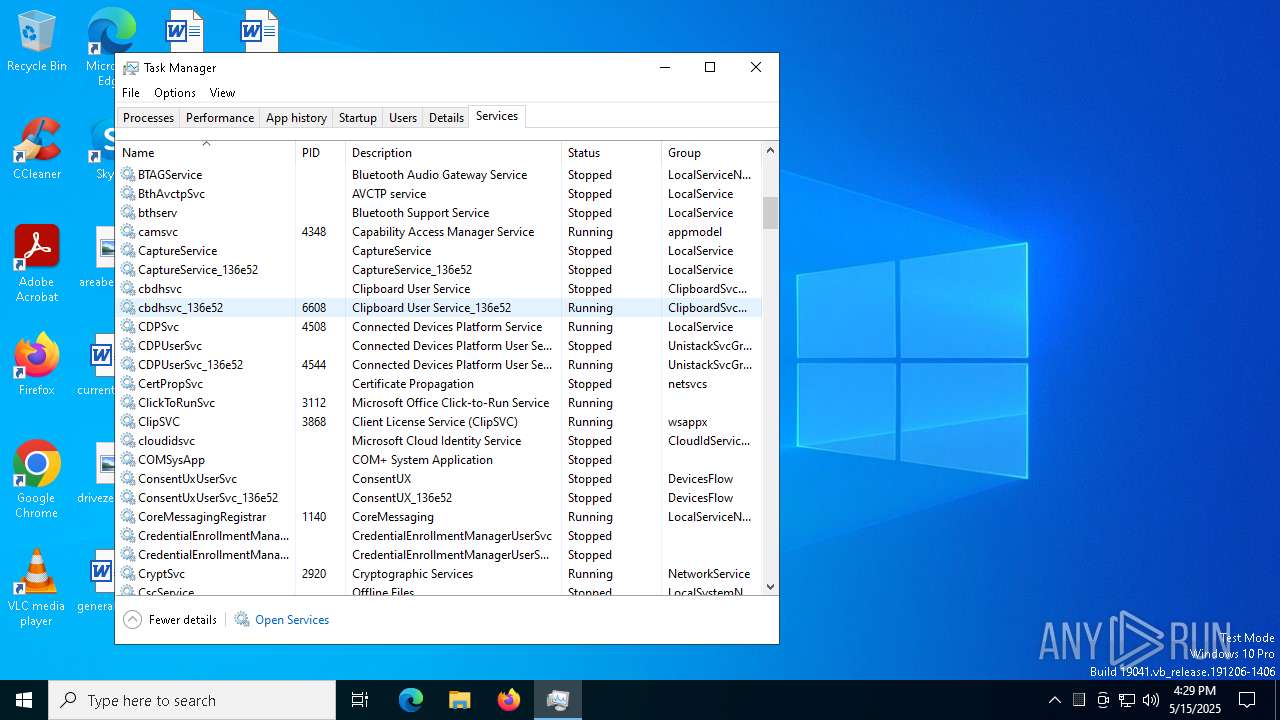The height and width of the screenshot is (720, 1280).
Task: Open Google Chrome desktop shortcut
Action: [37, 480]
